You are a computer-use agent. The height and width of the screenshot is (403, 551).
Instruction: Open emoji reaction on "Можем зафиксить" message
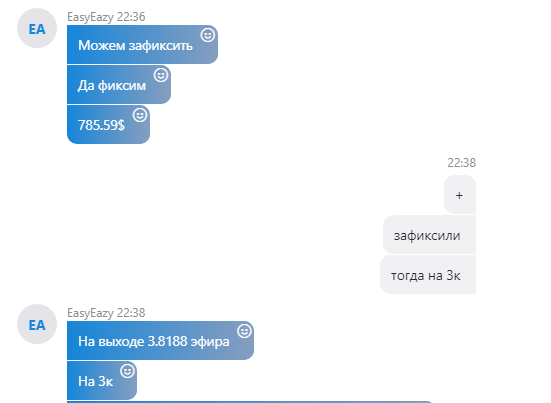point(208,35)
